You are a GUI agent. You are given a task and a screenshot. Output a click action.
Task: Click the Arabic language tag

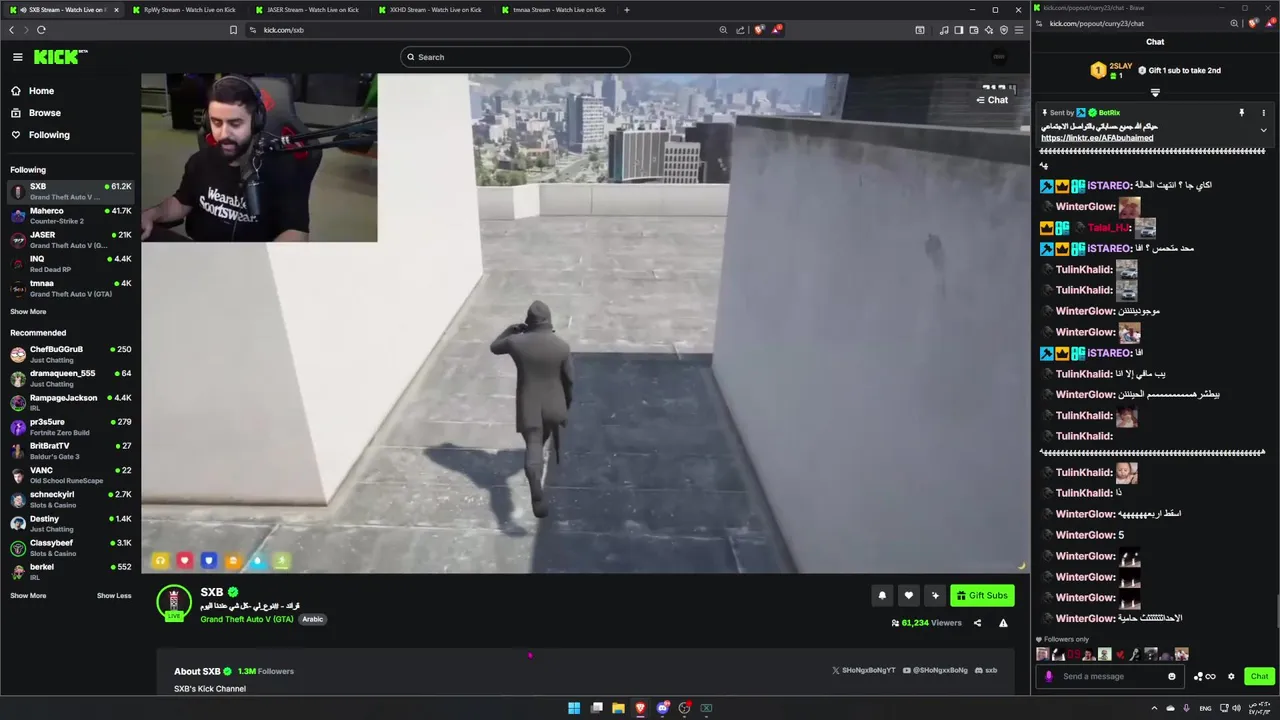tap(313, 619)
